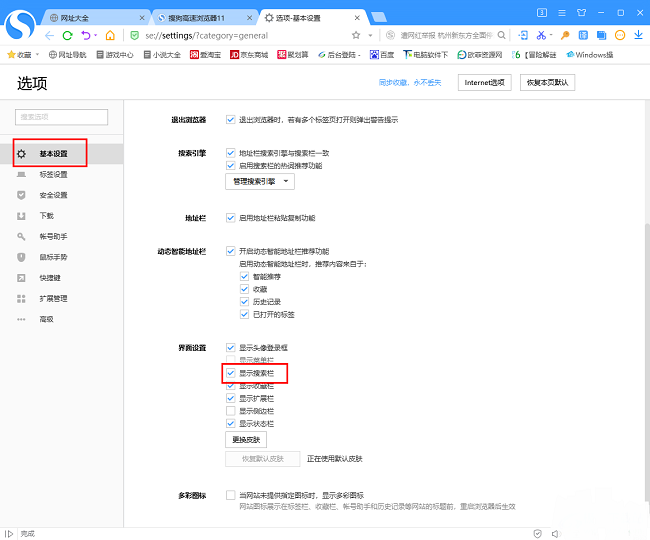Toggle 显示状态栏 checkbox
This screenshot has width=650, height=540.
tap(230, 424)
